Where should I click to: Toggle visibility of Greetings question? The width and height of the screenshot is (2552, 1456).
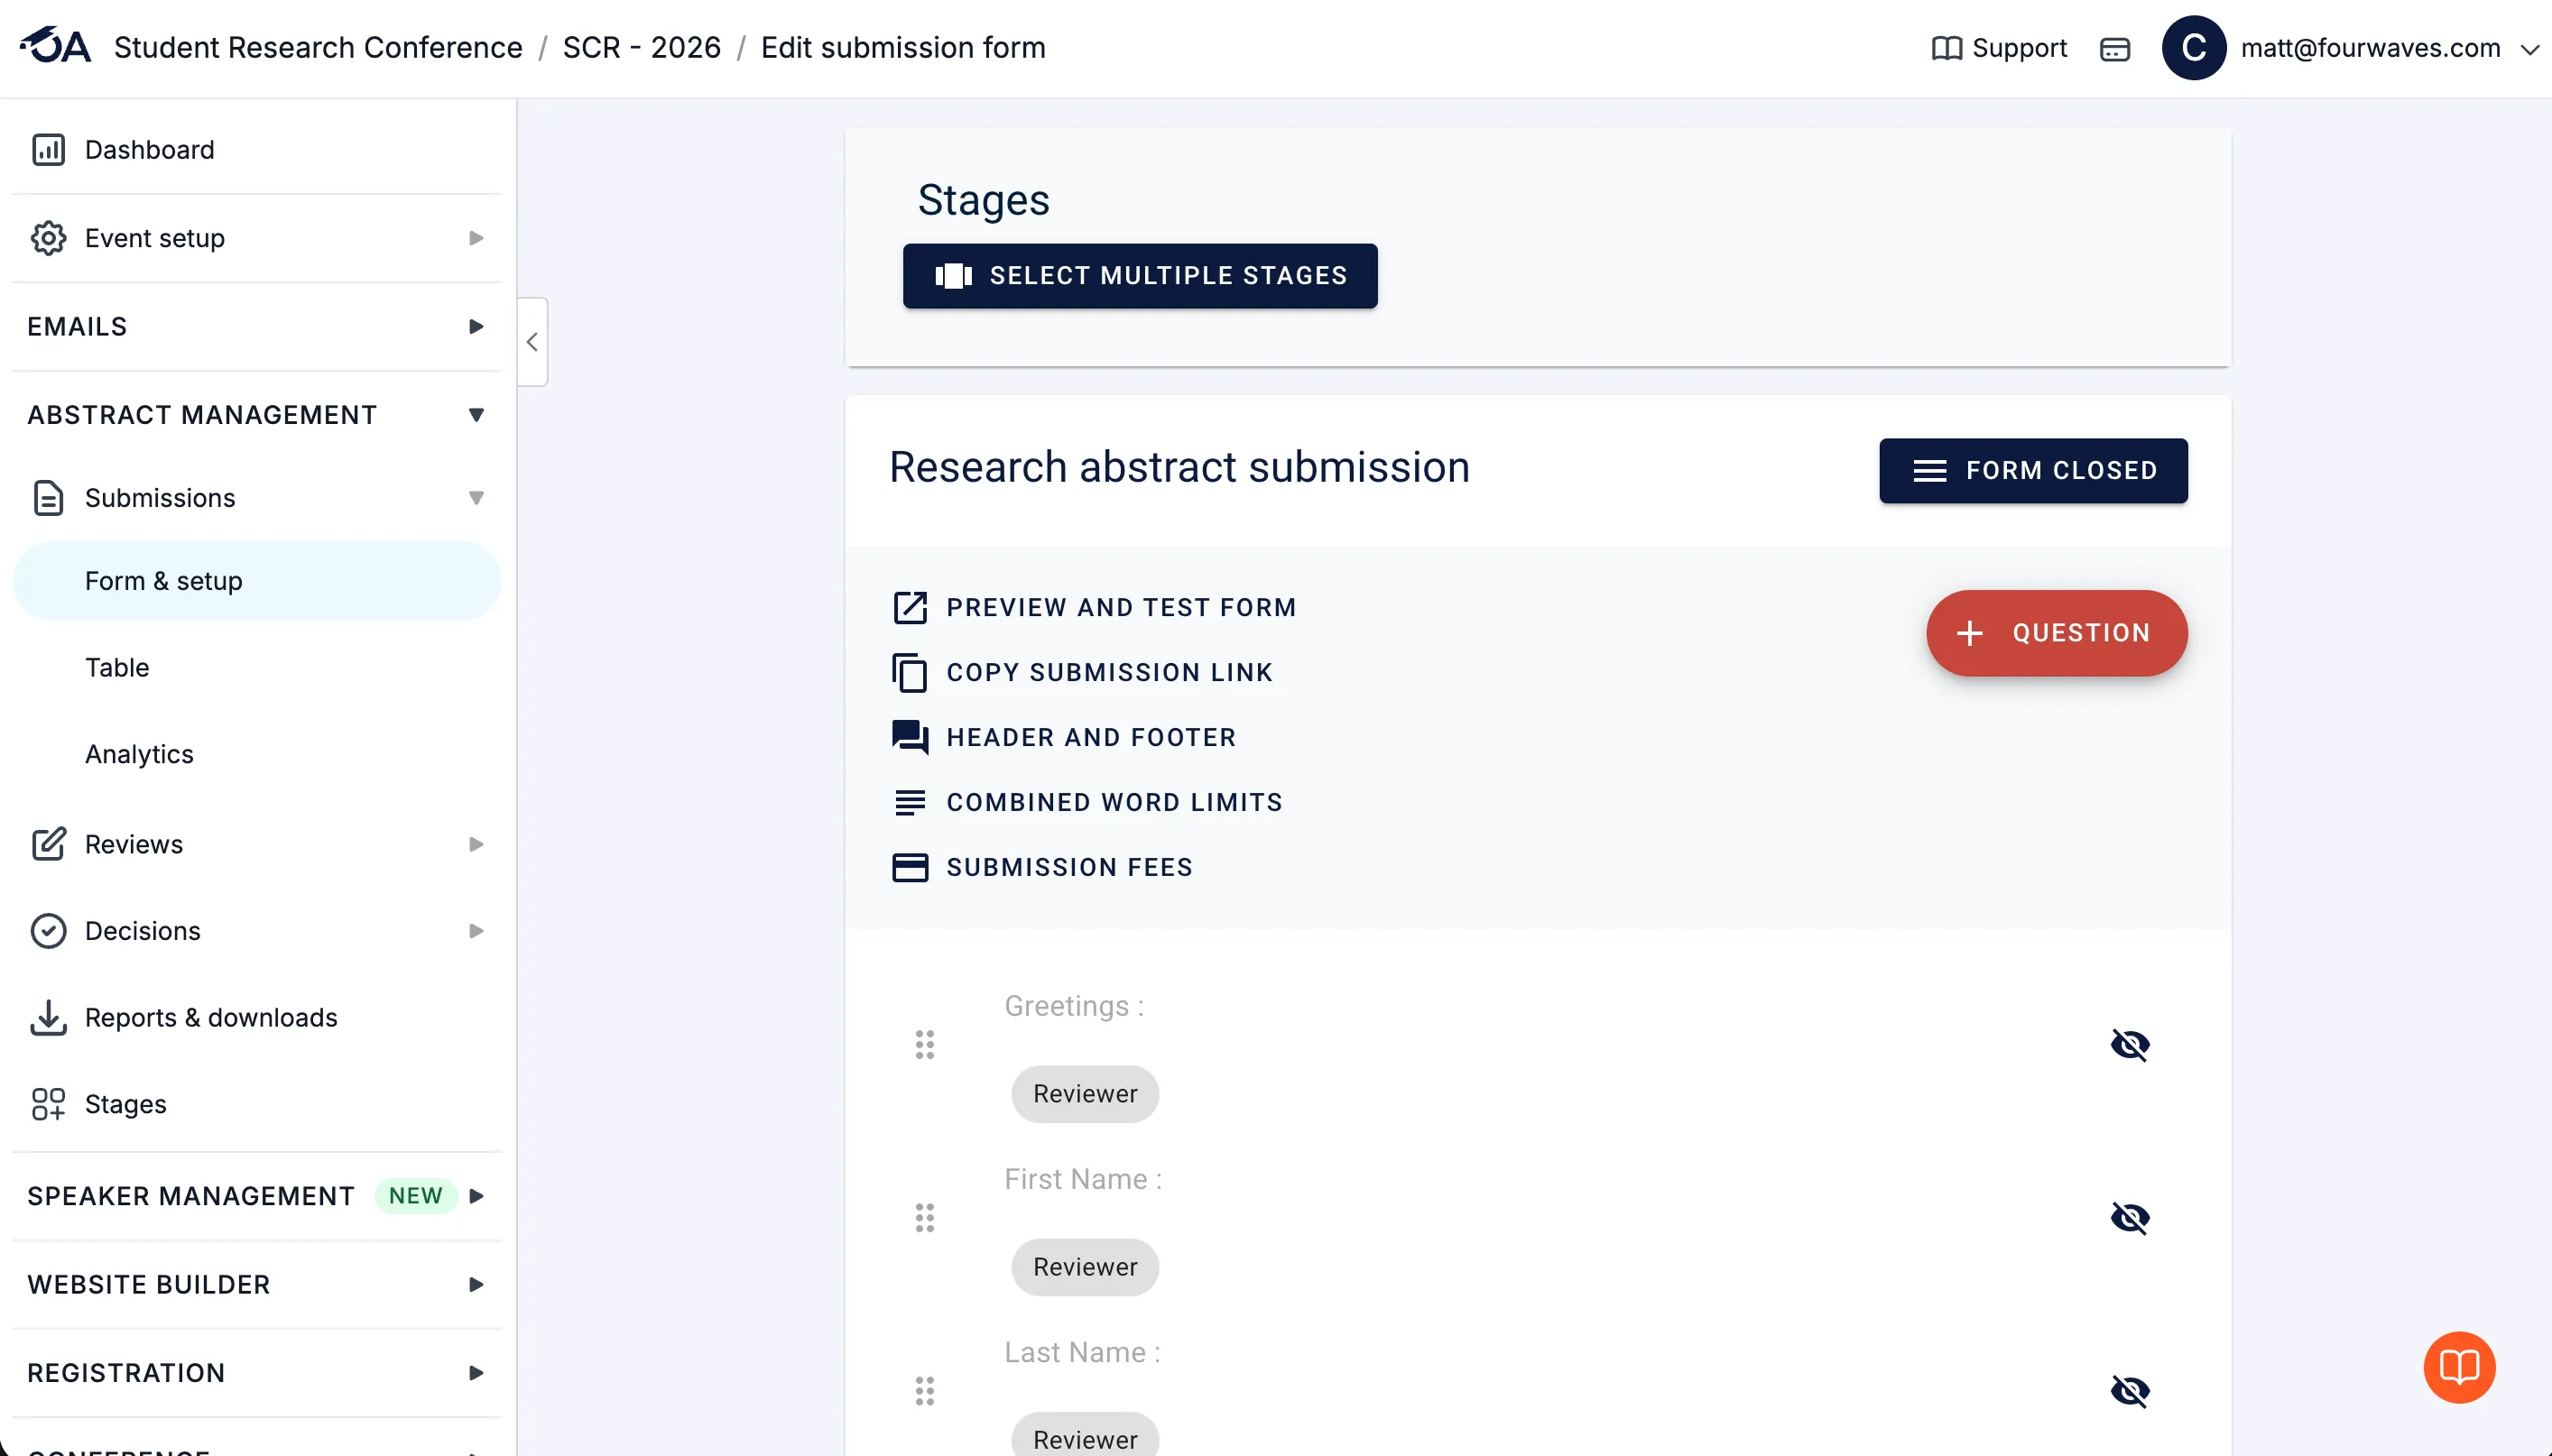click(2129, 1044)
